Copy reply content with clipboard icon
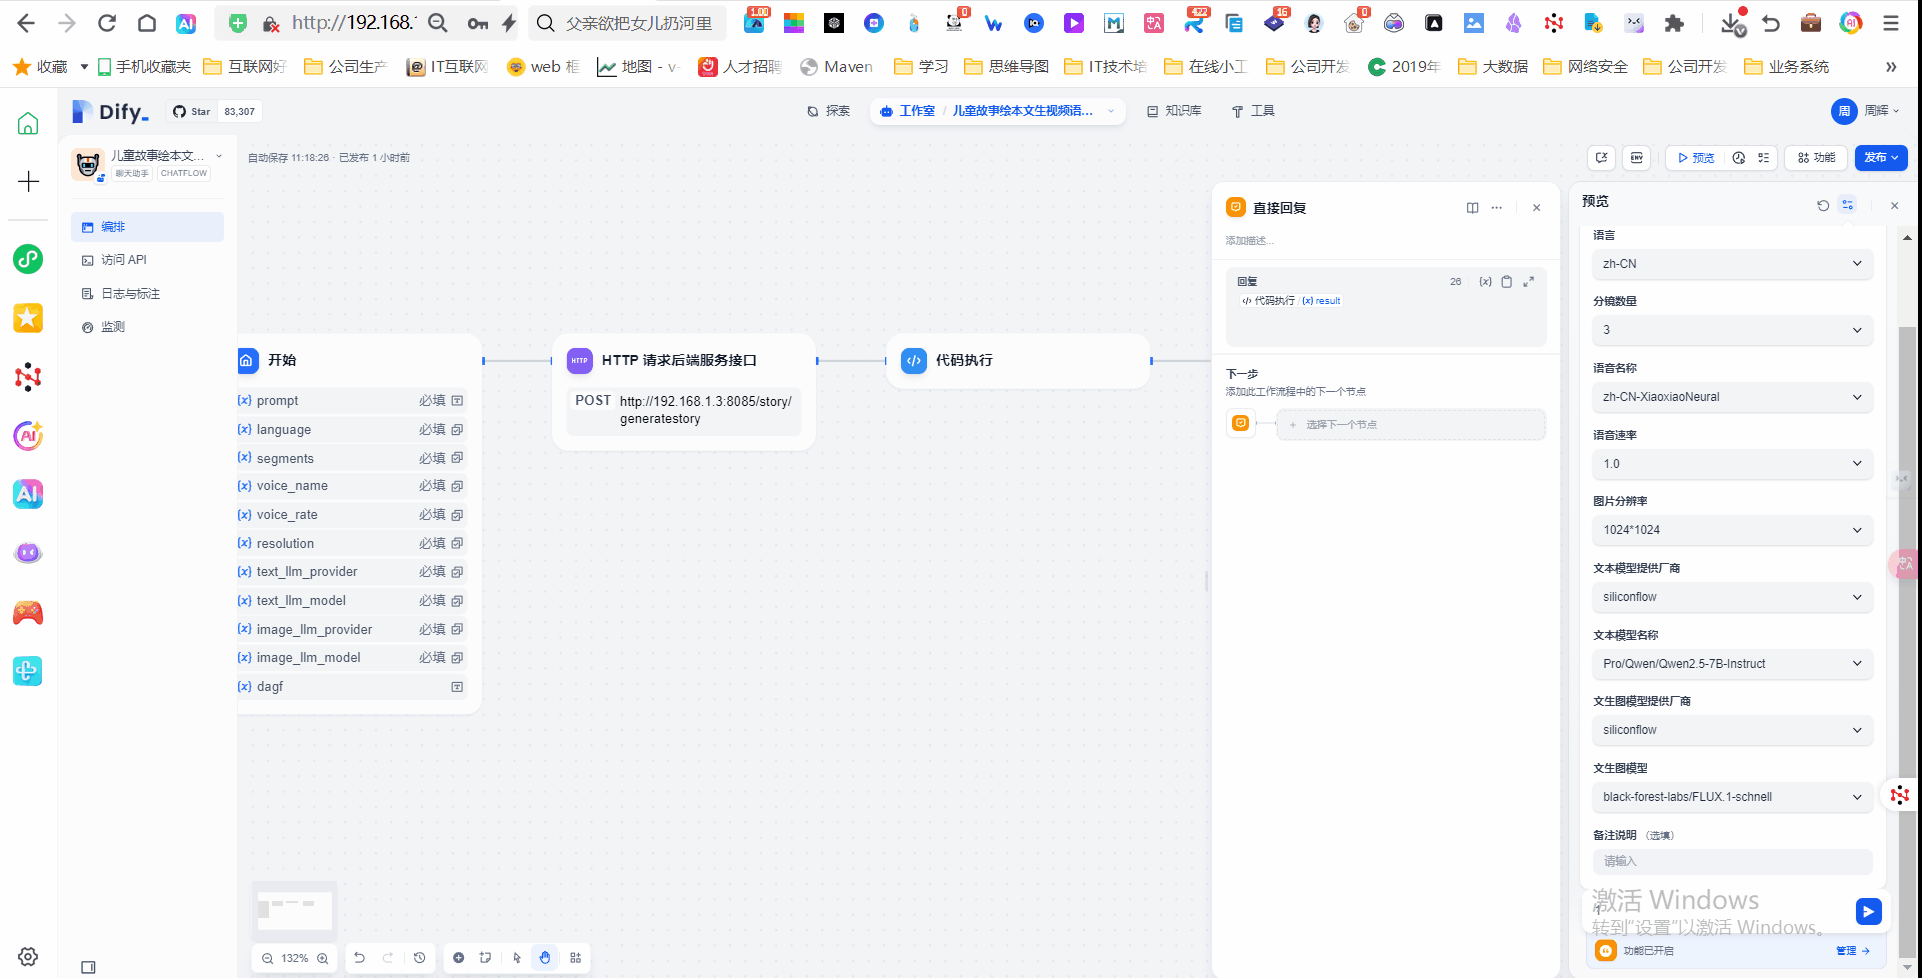 [x=1506, y=282]
